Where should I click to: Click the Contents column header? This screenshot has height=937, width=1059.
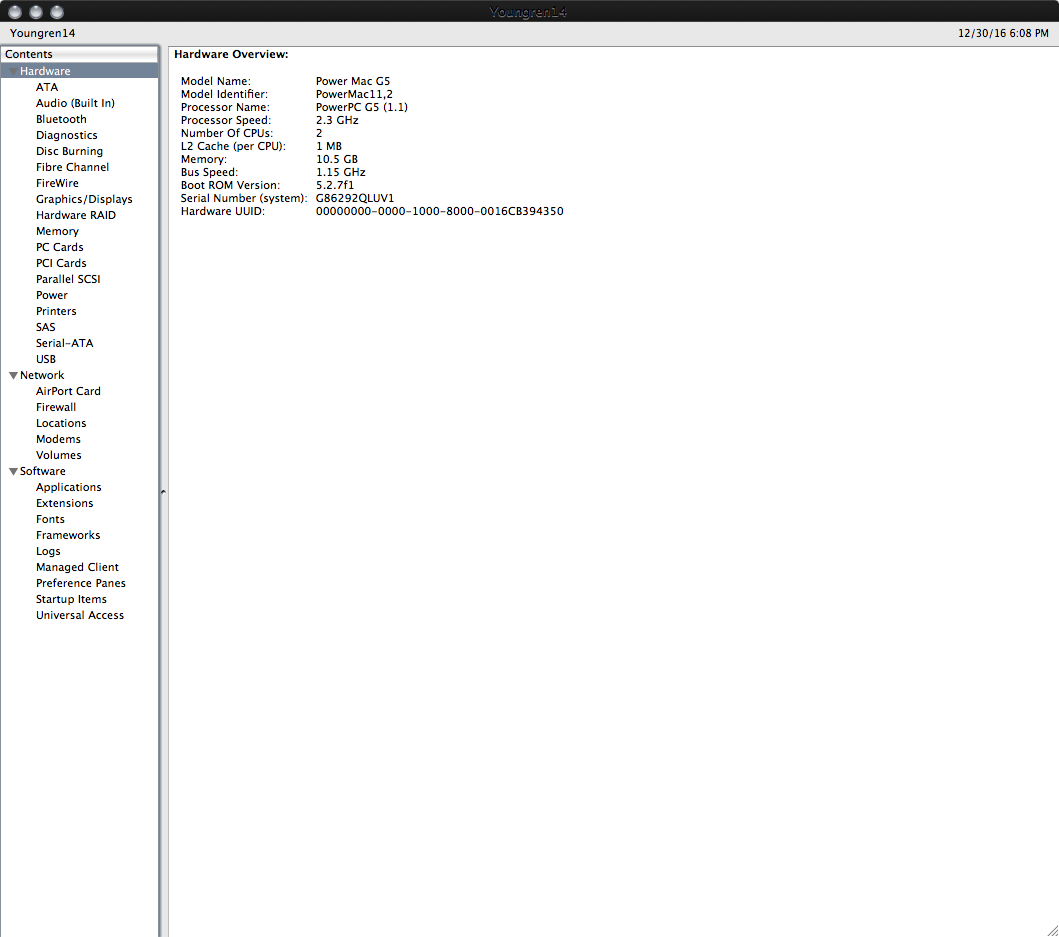coord(80,54)
